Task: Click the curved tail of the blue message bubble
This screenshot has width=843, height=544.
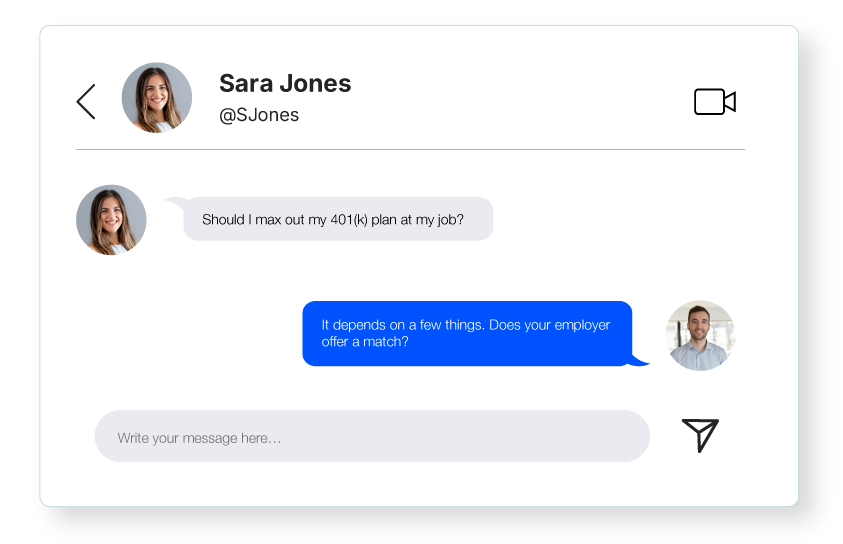Action: click(640, 360)
